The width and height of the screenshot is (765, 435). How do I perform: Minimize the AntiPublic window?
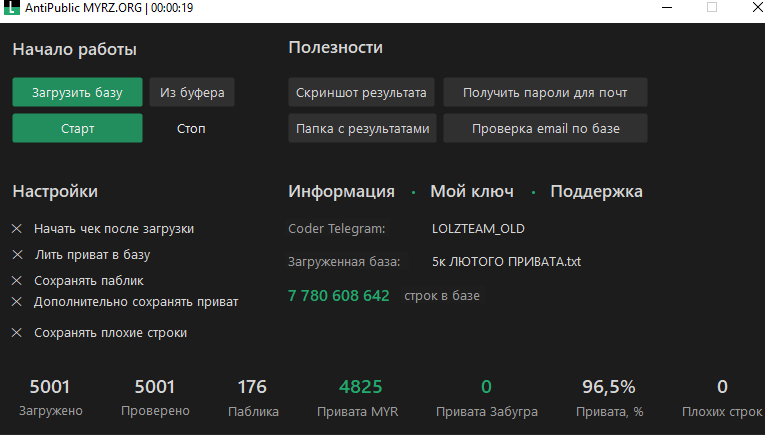pyautogui.click(x=667, y=7)
